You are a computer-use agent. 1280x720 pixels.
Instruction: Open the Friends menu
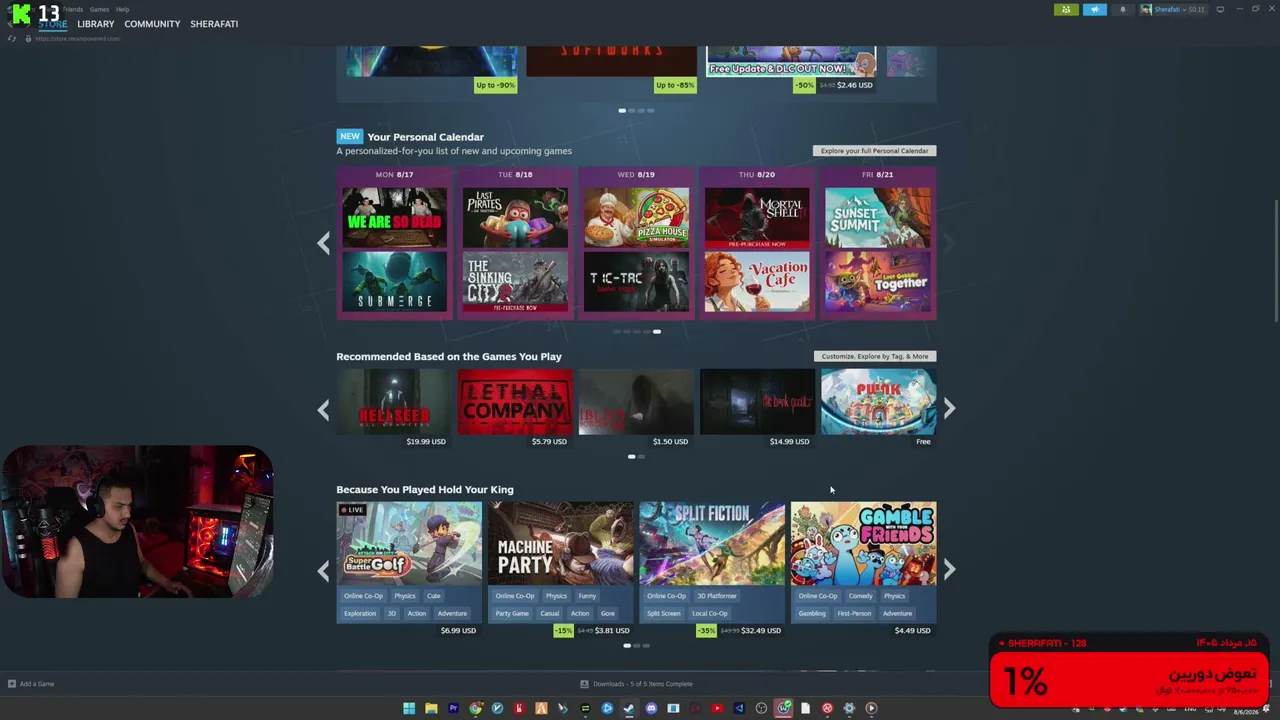click(x=73, y=9)
